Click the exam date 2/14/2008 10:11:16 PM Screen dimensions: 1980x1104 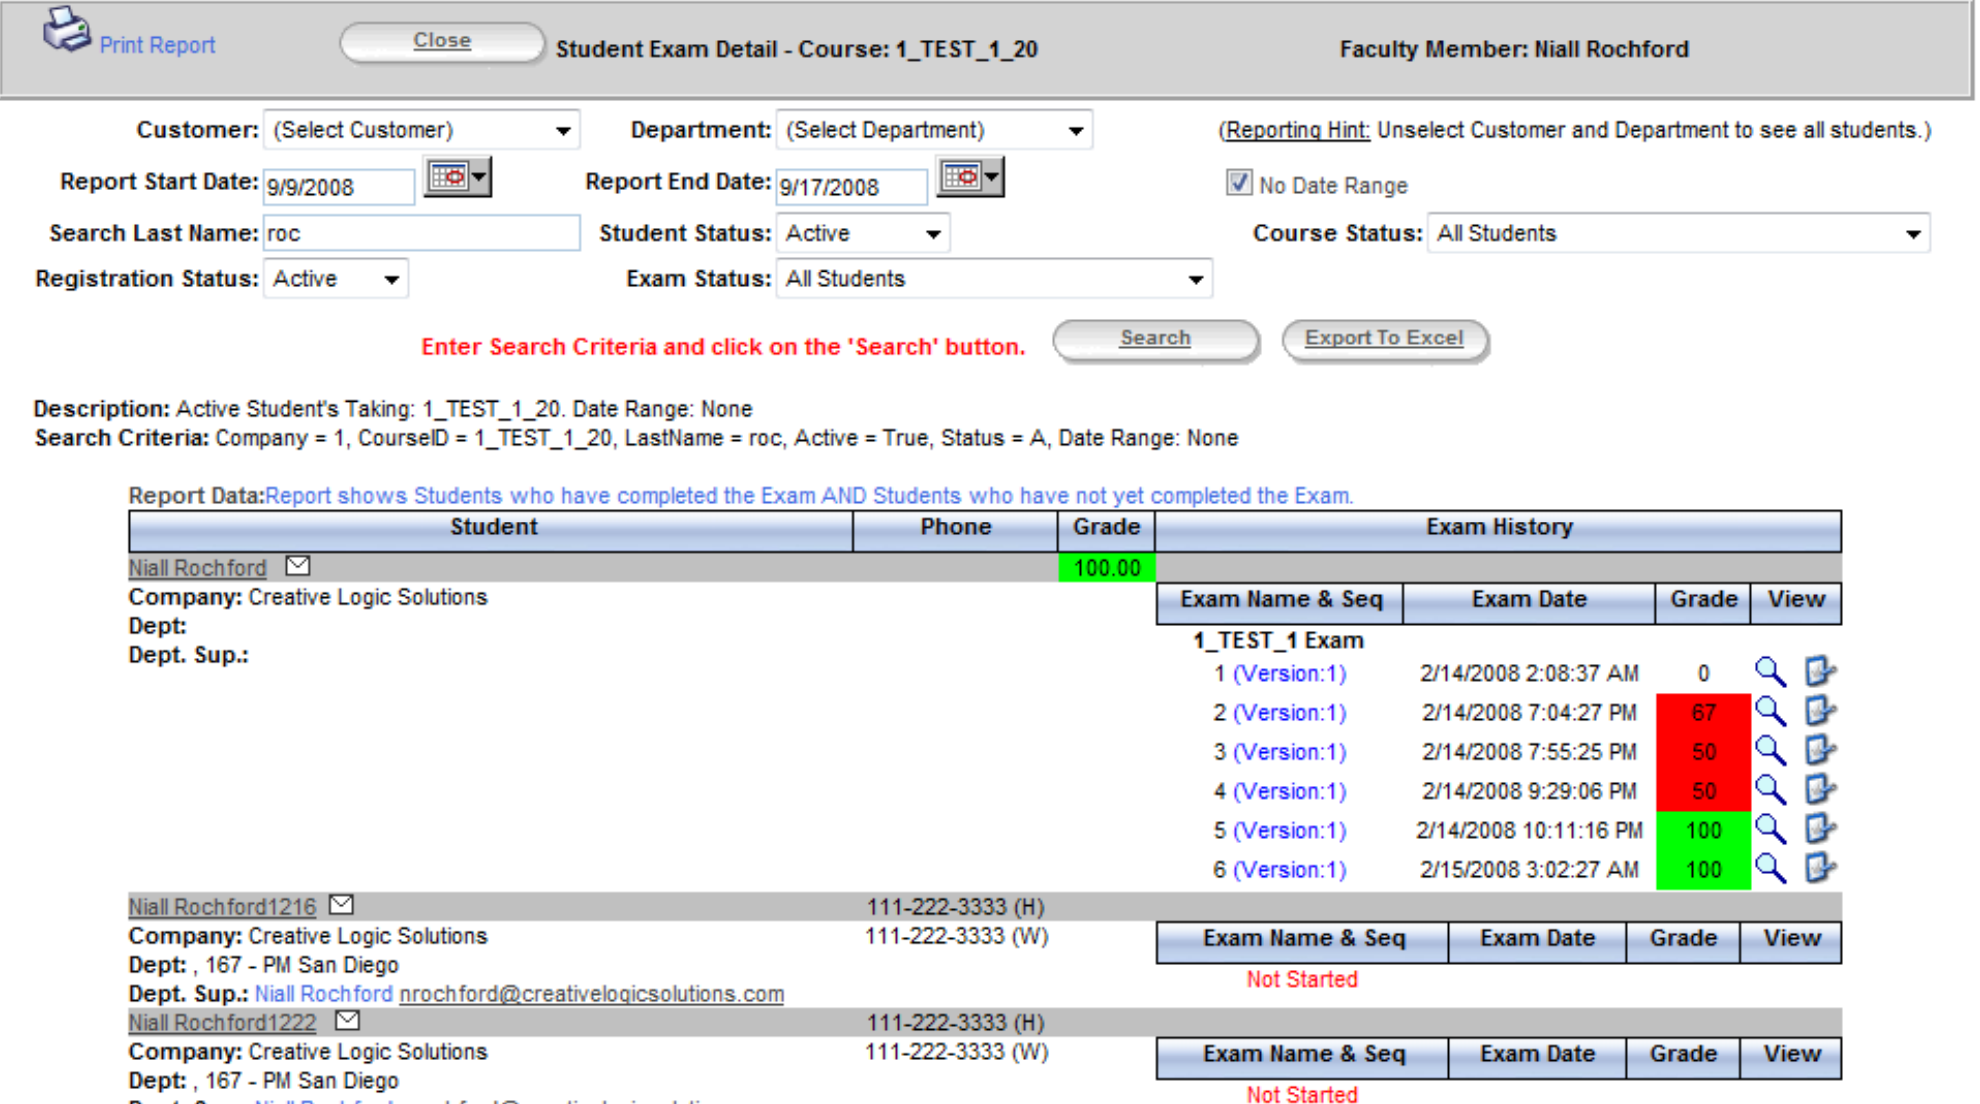(1529, 830)
